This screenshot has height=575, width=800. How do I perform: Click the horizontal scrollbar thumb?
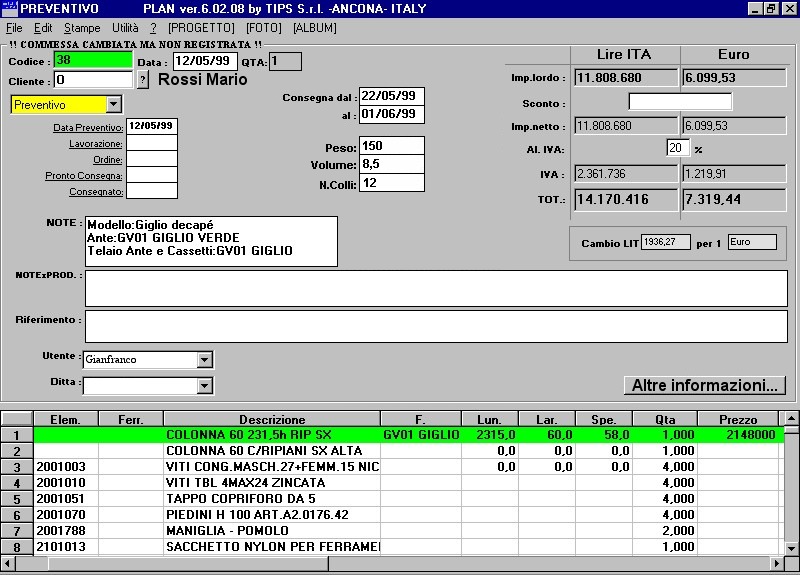click(189, 564)
